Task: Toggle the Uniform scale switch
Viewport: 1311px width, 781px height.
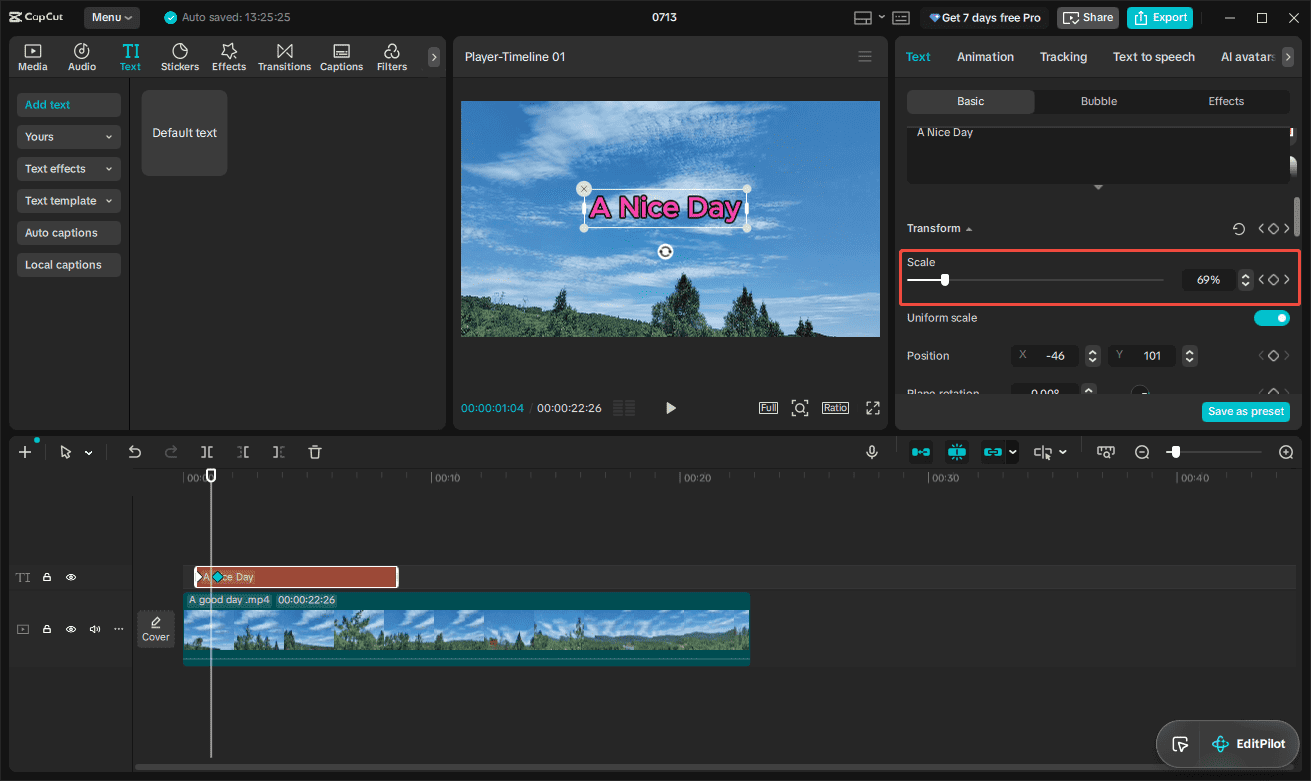Action: tap(1272, 318)
